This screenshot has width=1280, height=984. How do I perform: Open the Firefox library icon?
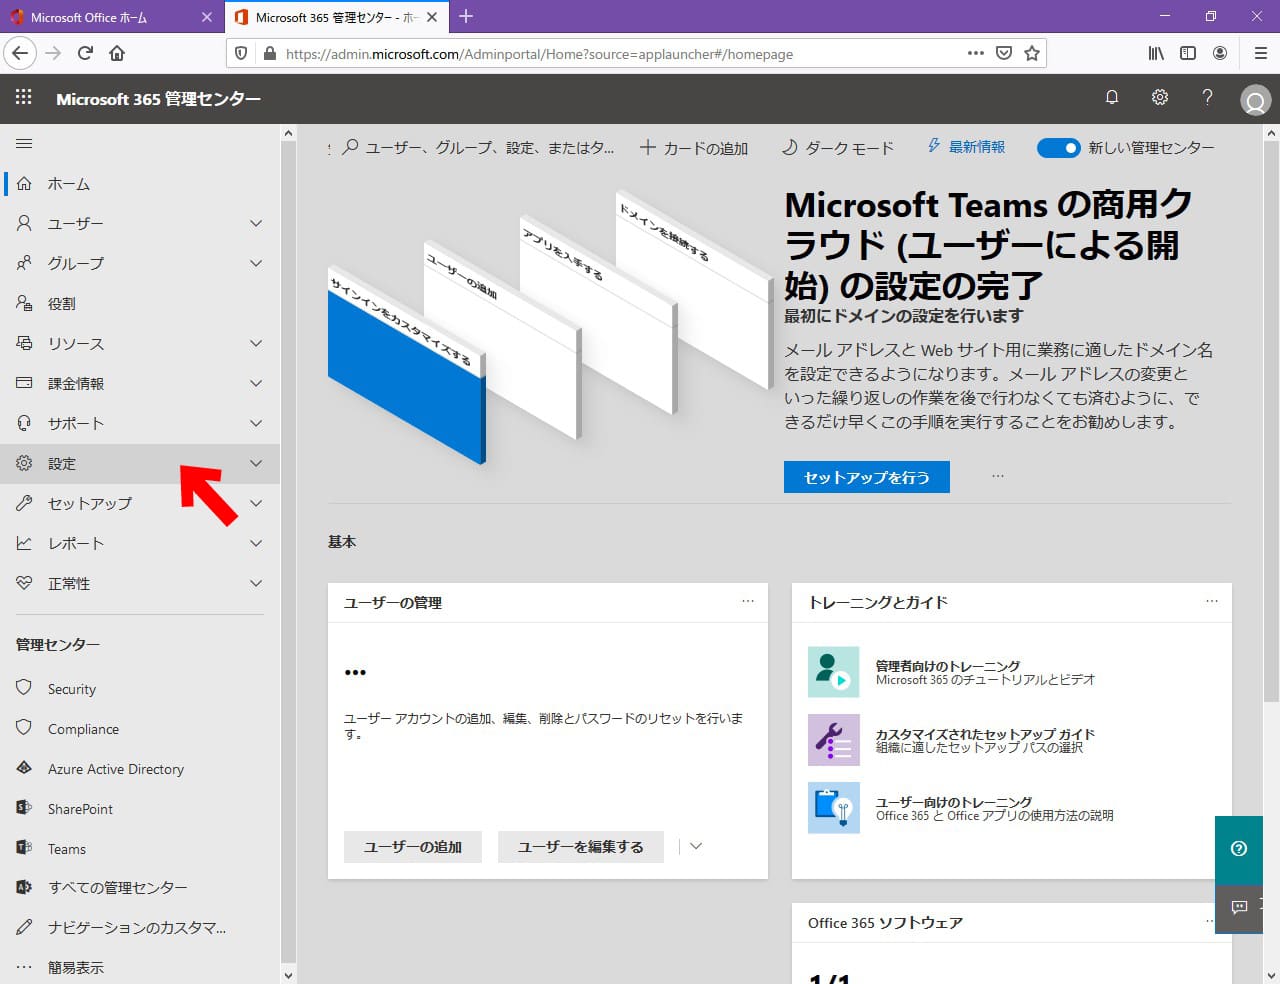tap(1156, 53)
